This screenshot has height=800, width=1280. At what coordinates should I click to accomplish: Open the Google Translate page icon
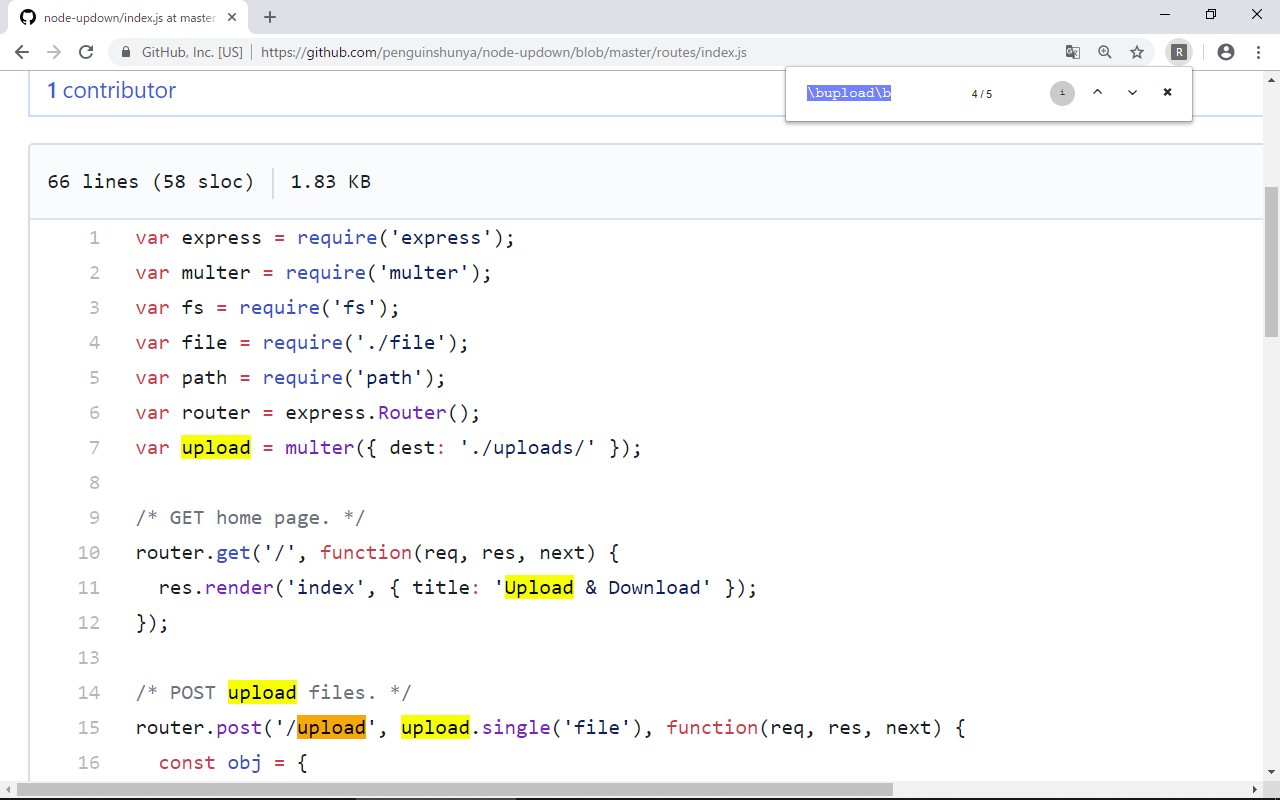tap(1073, 52)
